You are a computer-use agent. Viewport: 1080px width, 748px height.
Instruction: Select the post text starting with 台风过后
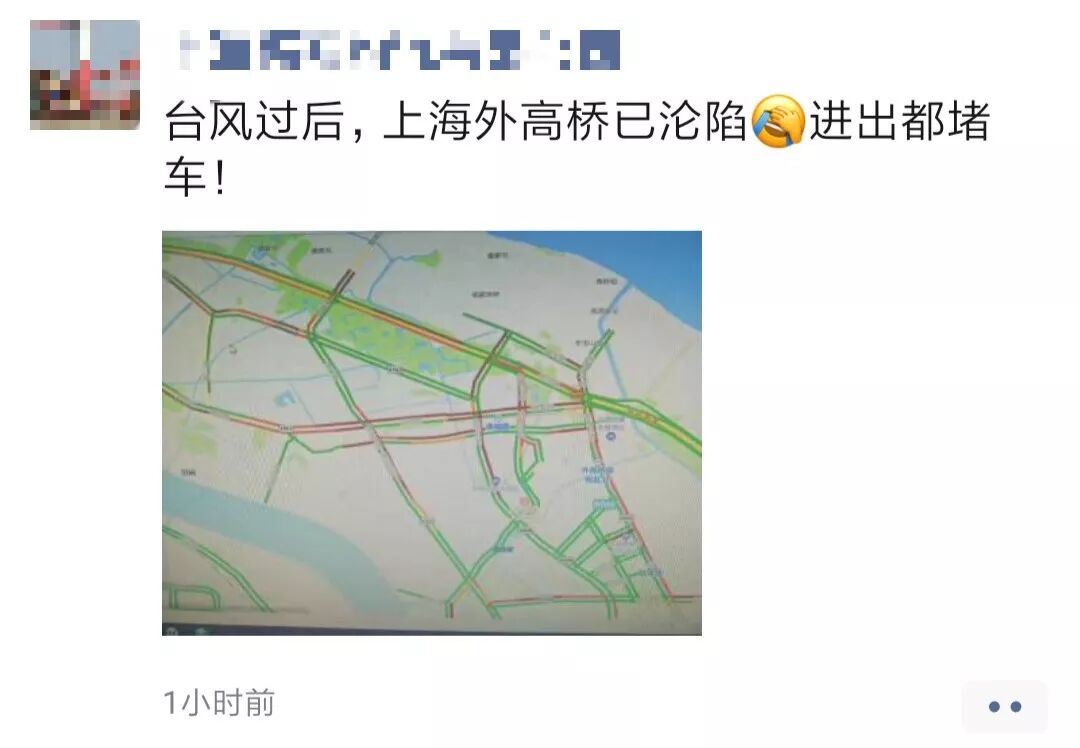[577, 148]
